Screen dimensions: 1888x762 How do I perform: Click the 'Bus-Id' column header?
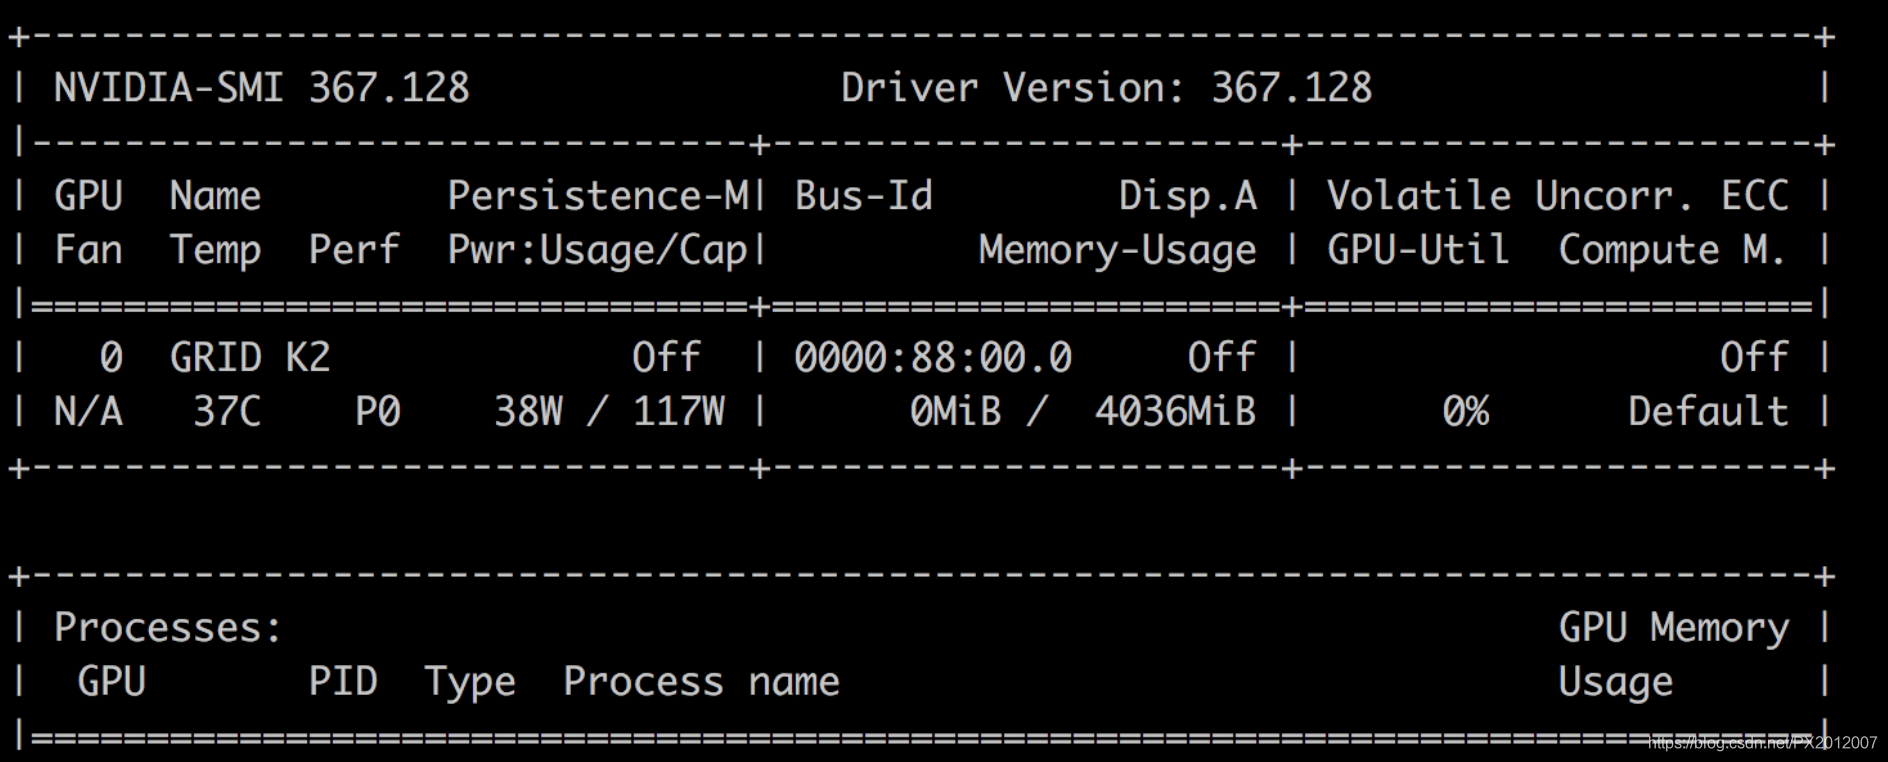[863, 195]
